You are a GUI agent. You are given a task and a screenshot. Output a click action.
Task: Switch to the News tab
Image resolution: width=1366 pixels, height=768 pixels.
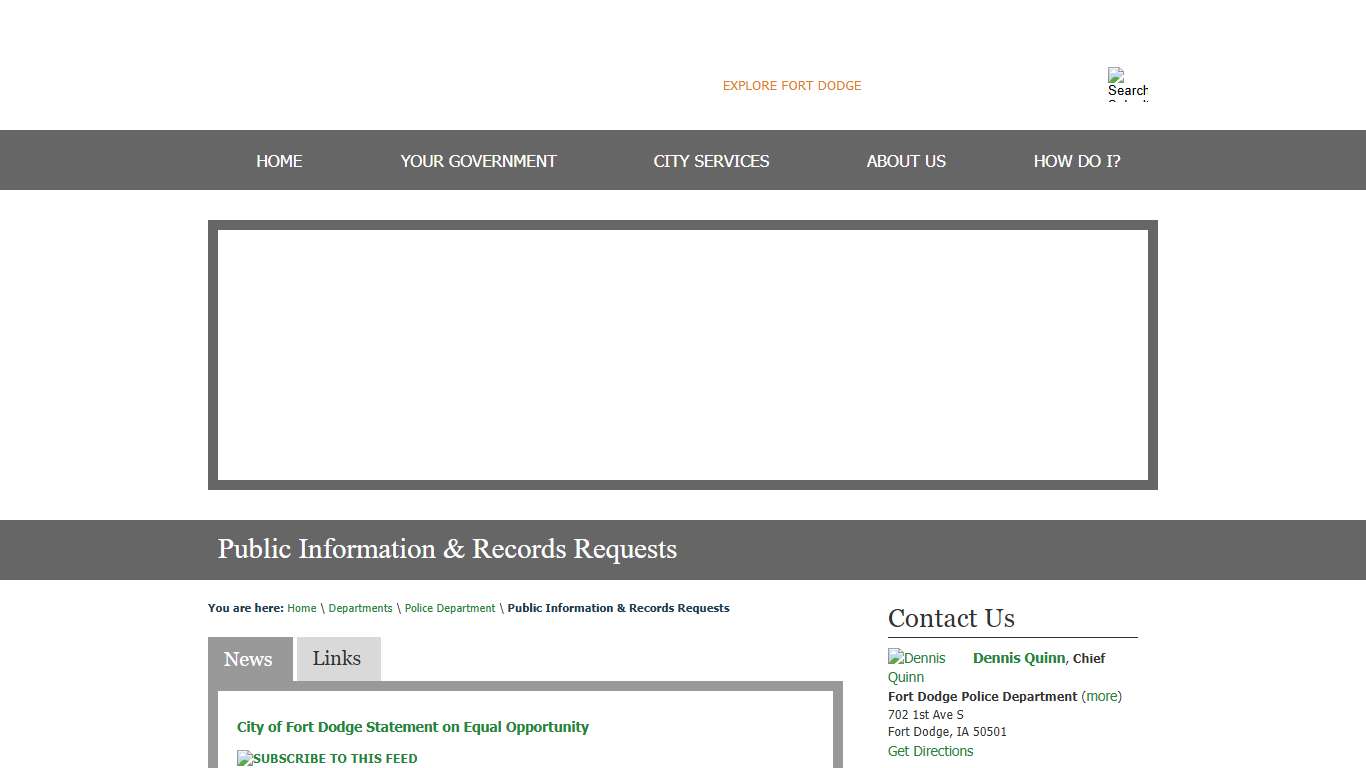(248, 658)
